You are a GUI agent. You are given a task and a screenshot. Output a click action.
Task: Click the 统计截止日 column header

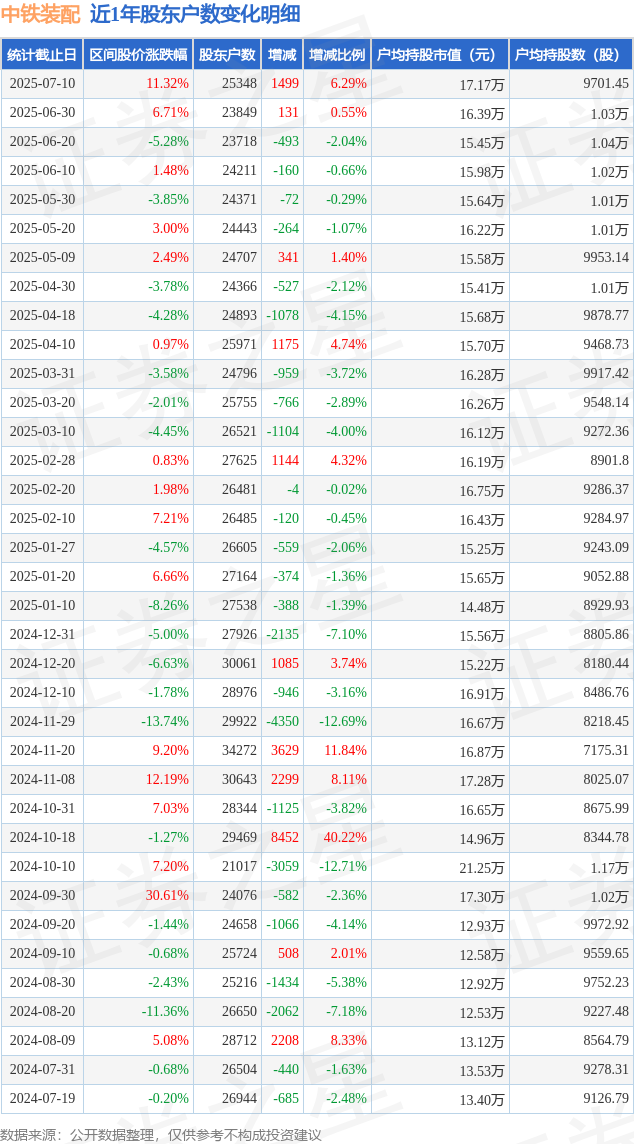coord(42,54)
